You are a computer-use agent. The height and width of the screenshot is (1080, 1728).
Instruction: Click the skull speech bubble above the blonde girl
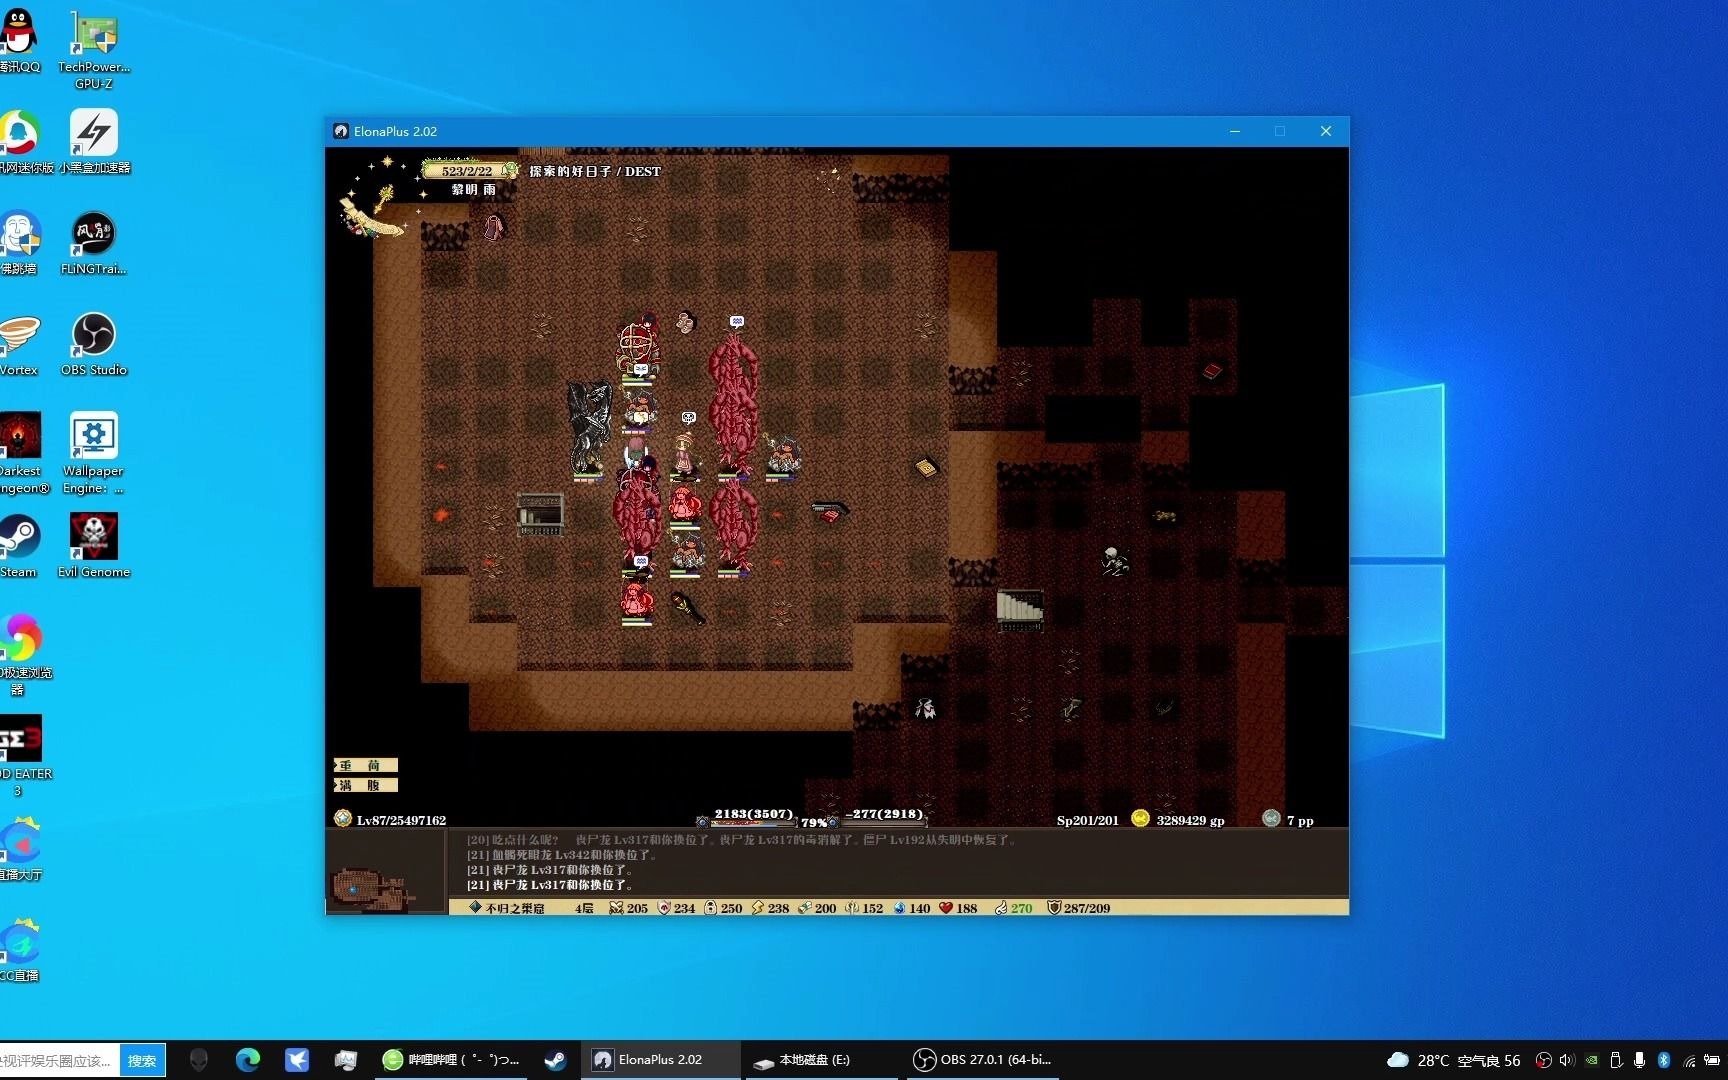tap(688, 417)
